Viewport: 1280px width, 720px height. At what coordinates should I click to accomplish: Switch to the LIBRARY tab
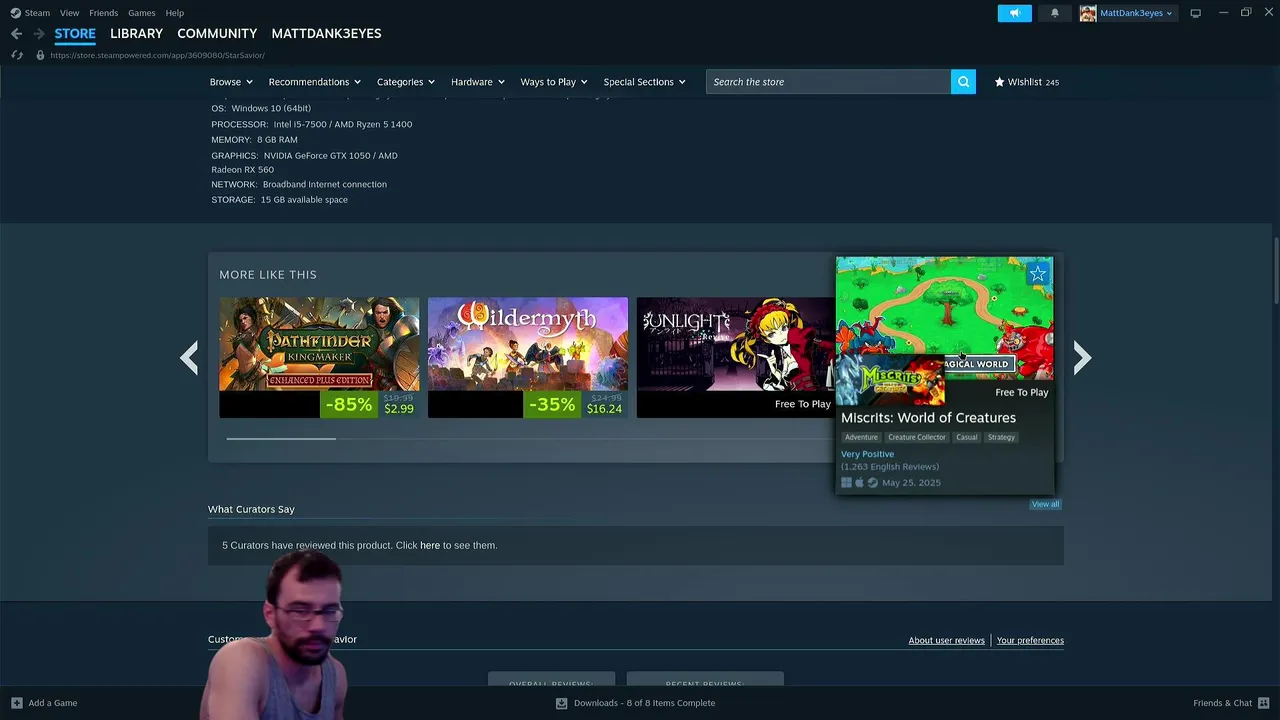click(136, 33)
